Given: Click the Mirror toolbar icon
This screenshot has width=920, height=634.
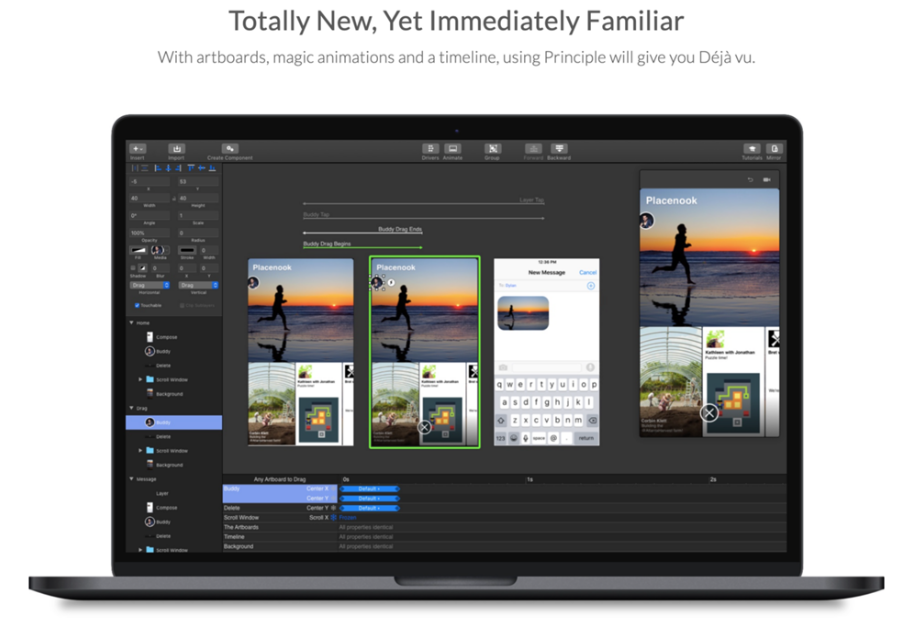Looking at the screenshot, I should click(x=774, y=148).
